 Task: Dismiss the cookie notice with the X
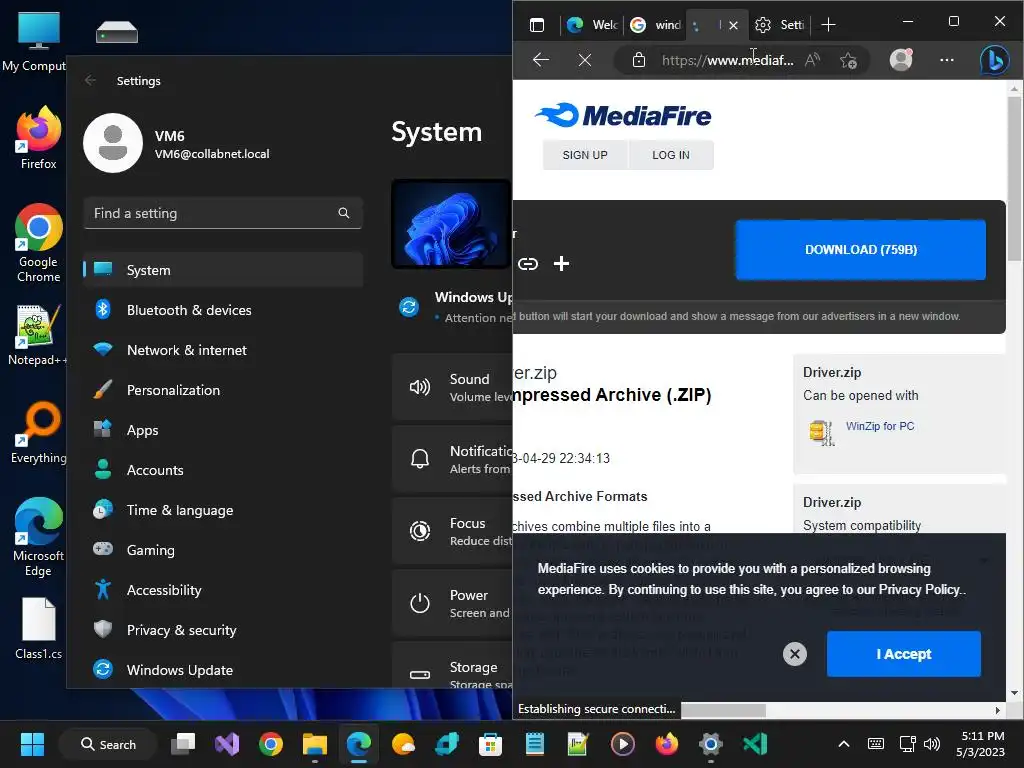pos(795,654)
